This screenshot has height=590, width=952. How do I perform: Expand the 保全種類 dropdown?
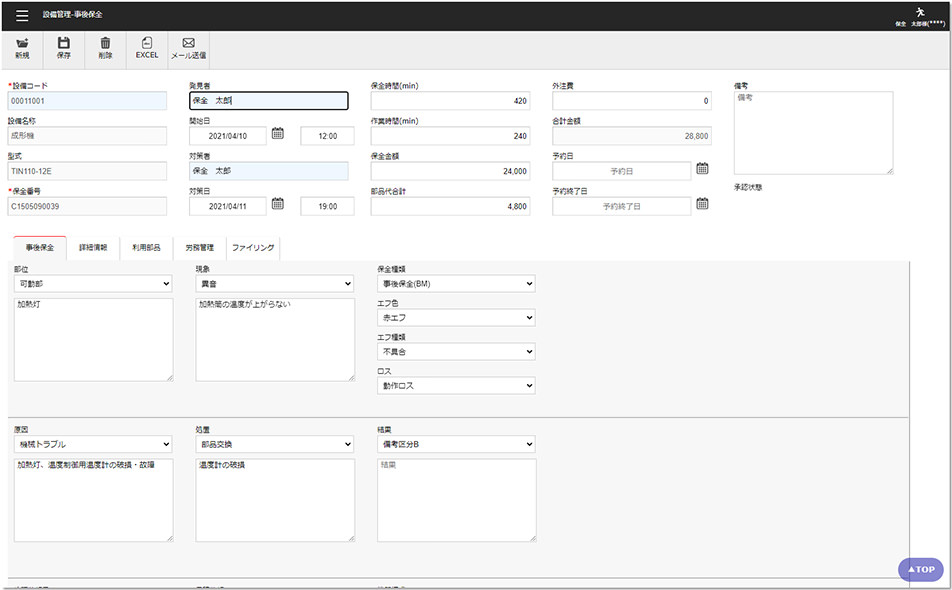[456, 283]
